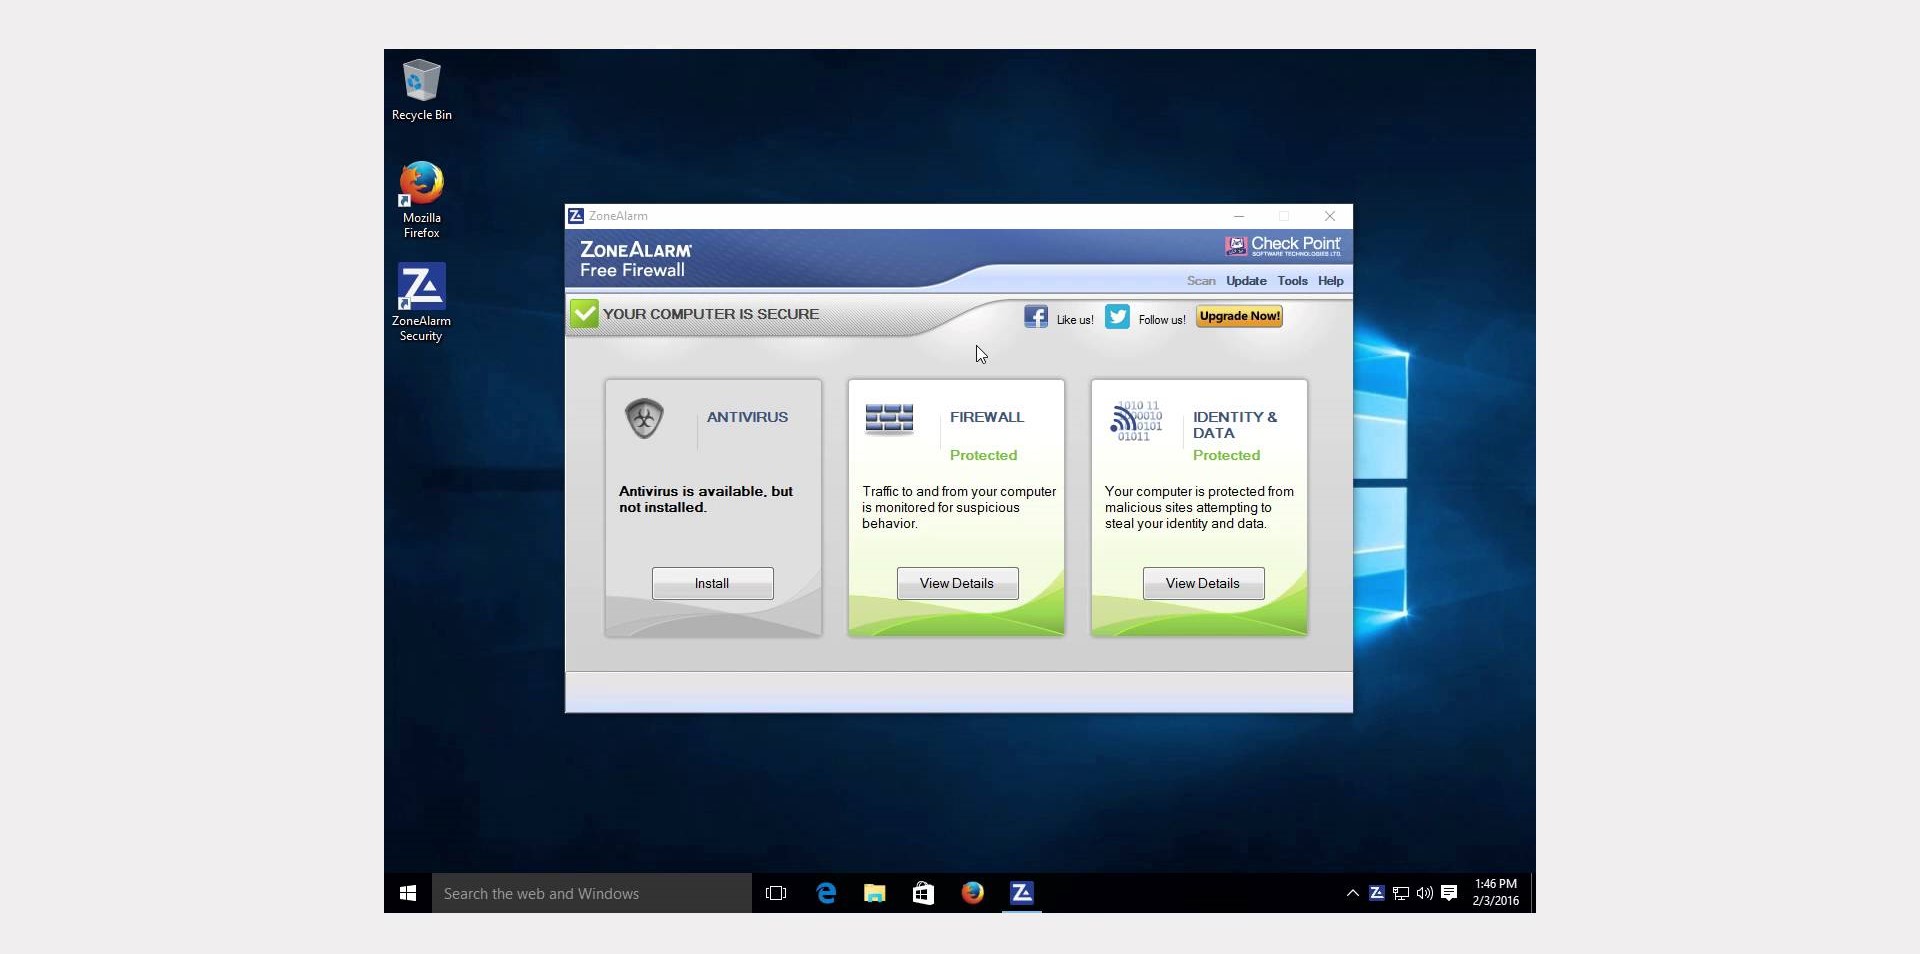Viewport: 1920px width, 954px height.
Task: Click View Details under Identity & Data
Action: (x=1203, y=583)
